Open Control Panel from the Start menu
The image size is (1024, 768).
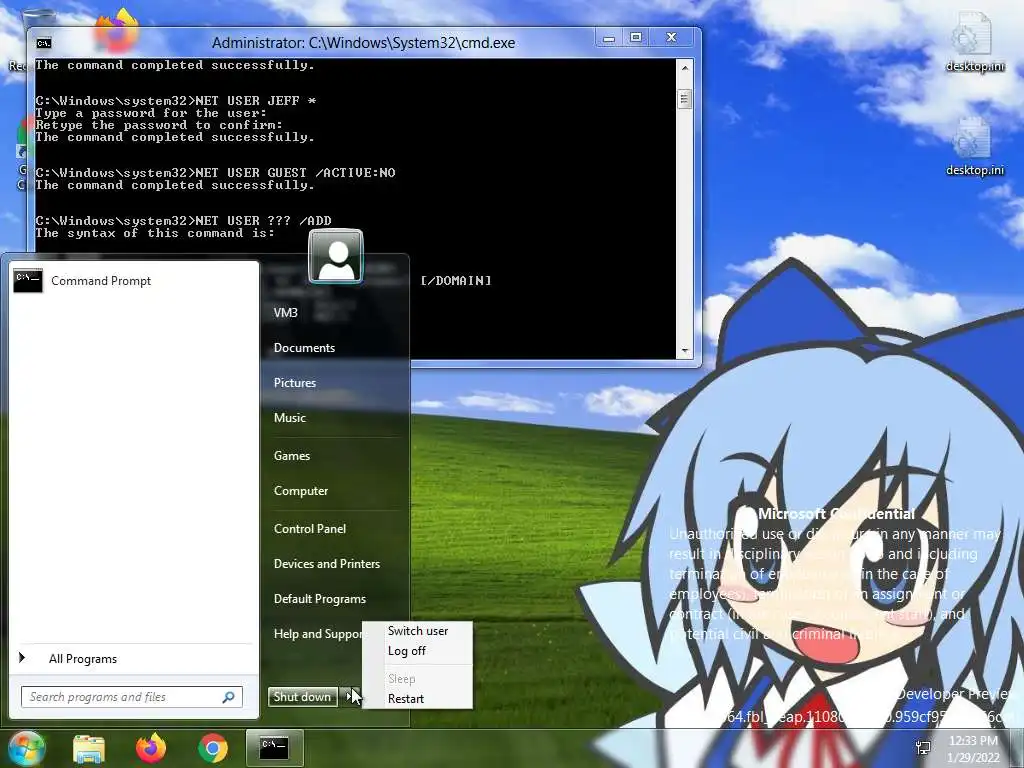(310, 529)
